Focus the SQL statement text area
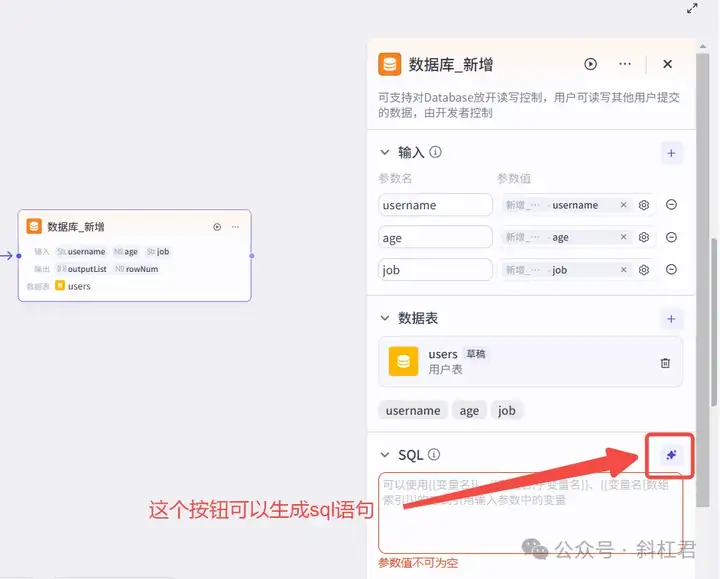This screenshot has height=579, width=720. point(530,513)
